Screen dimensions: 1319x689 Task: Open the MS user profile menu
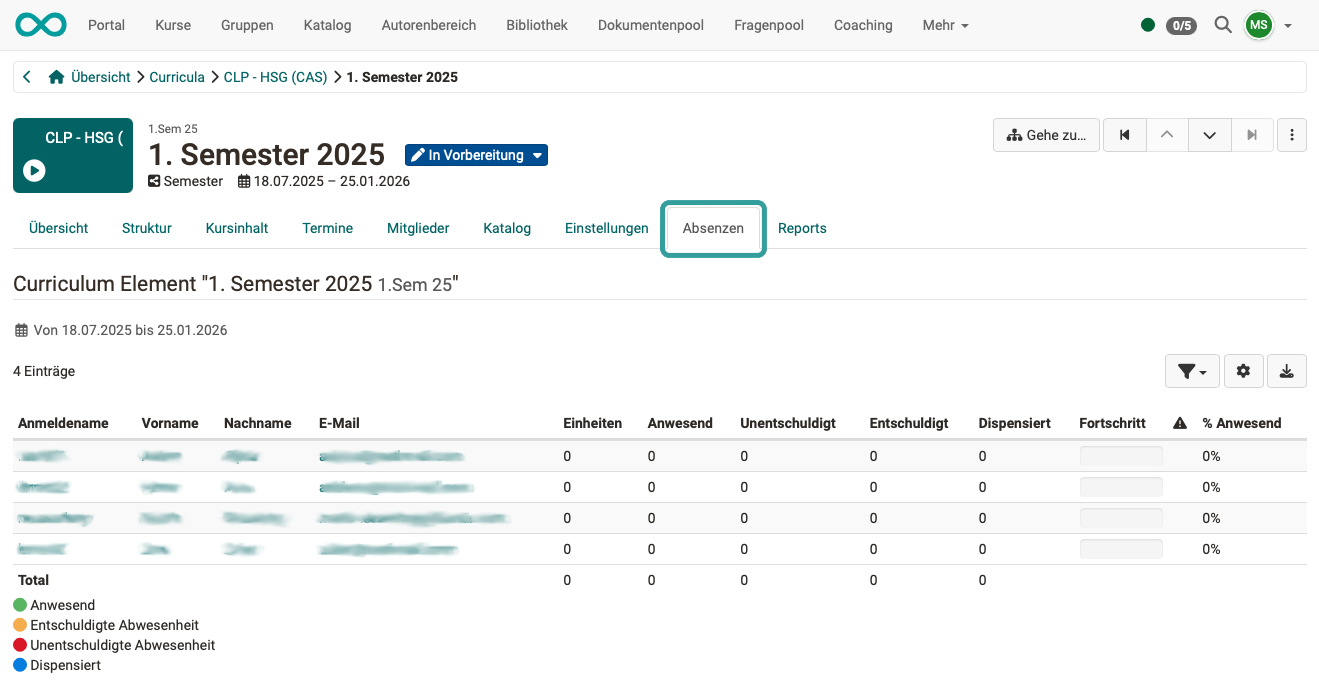1258,25
